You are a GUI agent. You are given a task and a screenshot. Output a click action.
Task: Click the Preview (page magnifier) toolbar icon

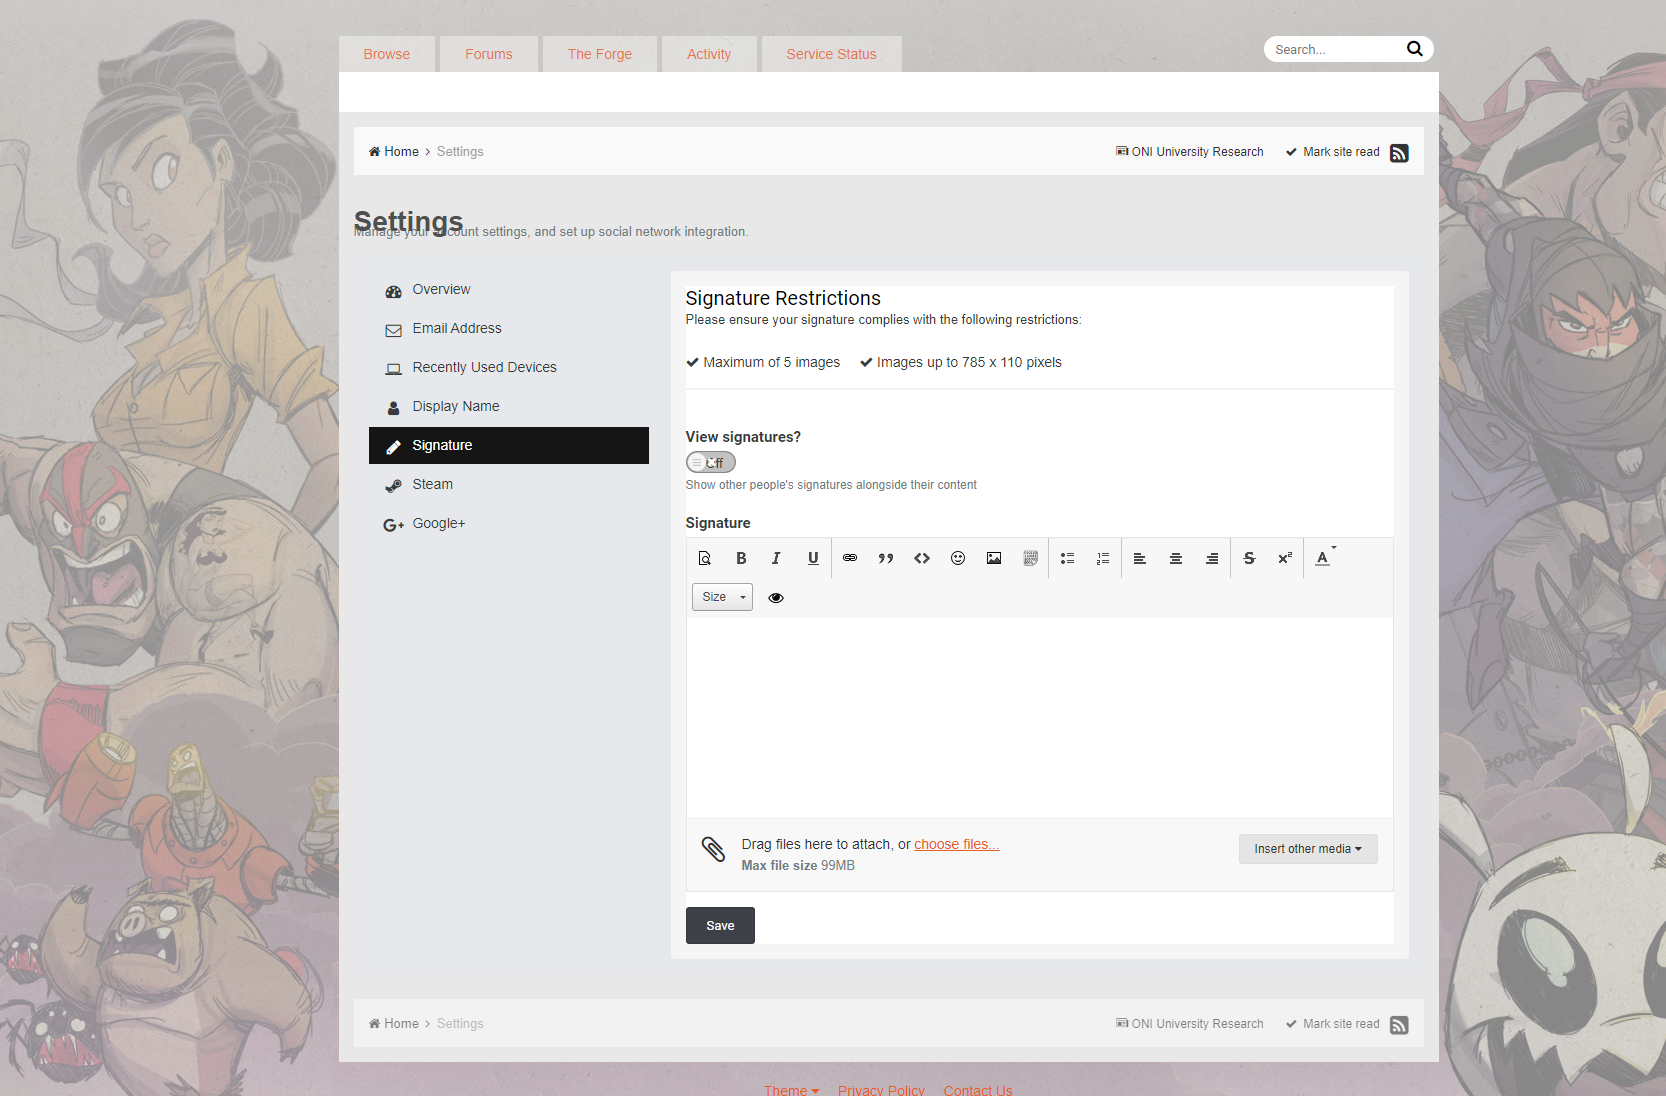[x=705, y=558]
